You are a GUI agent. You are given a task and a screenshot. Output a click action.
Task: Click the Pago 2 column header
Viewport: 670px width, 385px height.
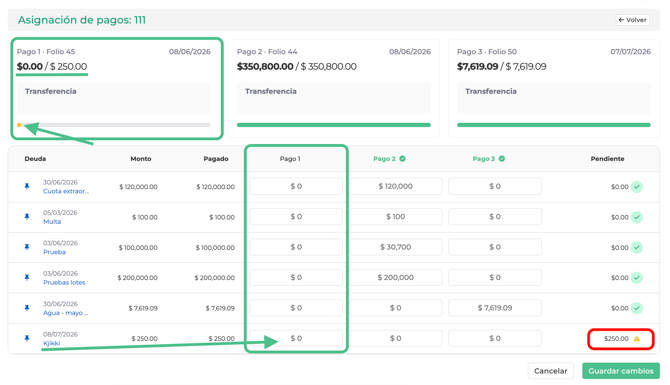click(x=385, y=159)
